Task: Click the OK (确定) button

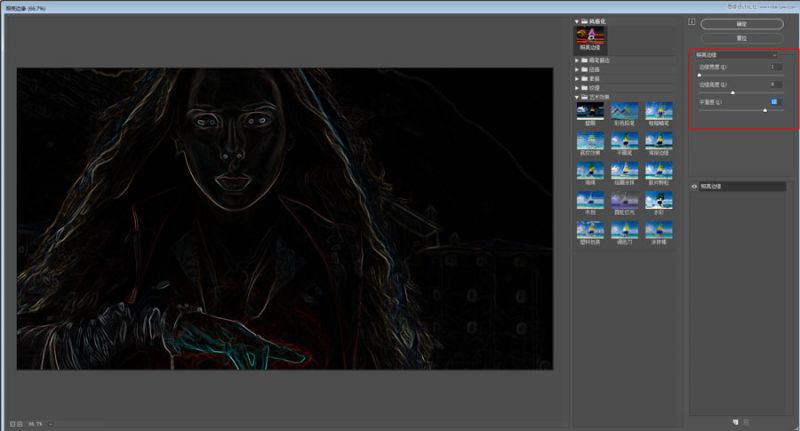Action: click(741, 23)
